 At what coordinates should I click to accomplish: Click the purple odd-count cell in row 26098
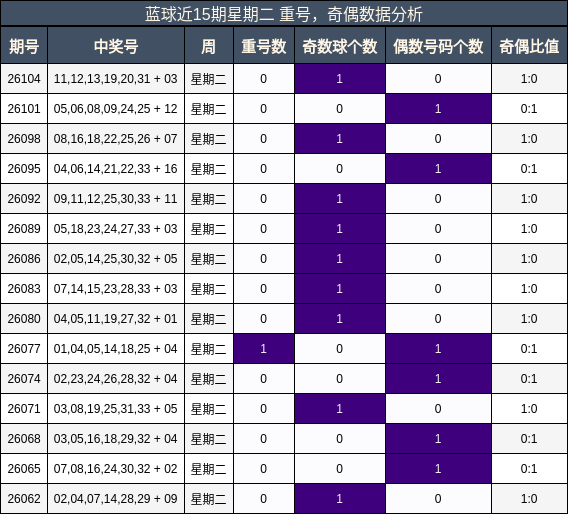point(340,139)
